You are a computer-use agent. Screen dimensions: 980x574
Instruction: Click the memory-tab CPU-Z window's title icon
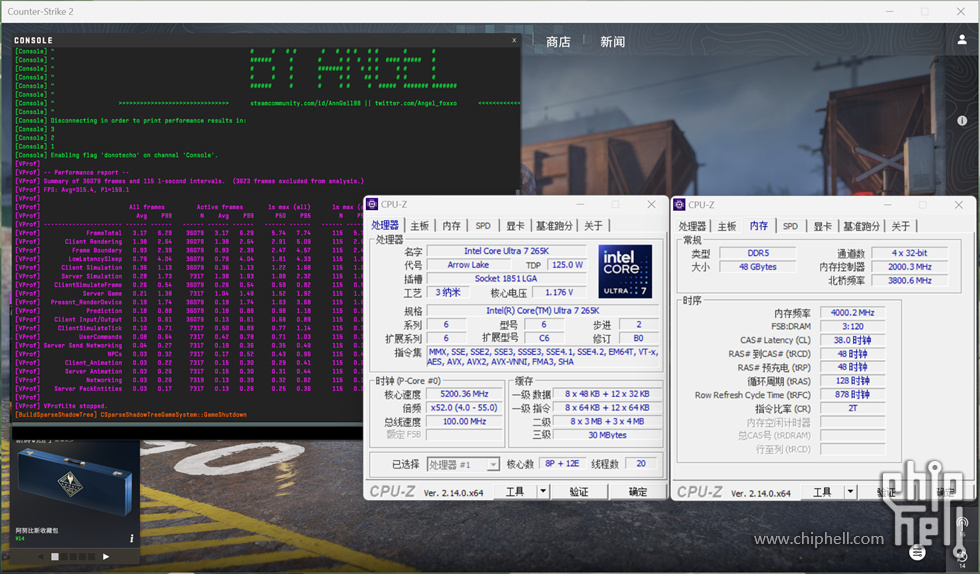[x=679, y=204]
